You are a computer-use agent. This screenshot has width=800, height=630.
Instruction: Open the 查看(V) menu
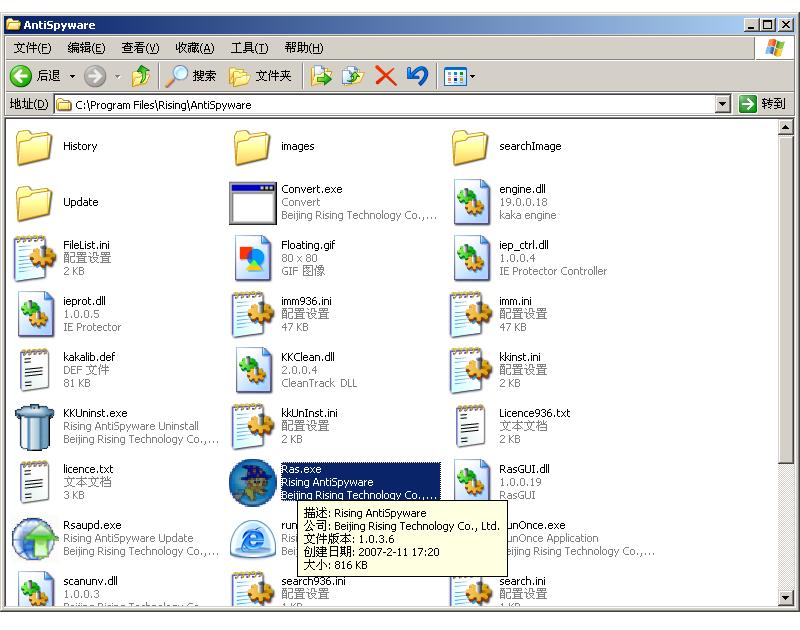point(140,48)
